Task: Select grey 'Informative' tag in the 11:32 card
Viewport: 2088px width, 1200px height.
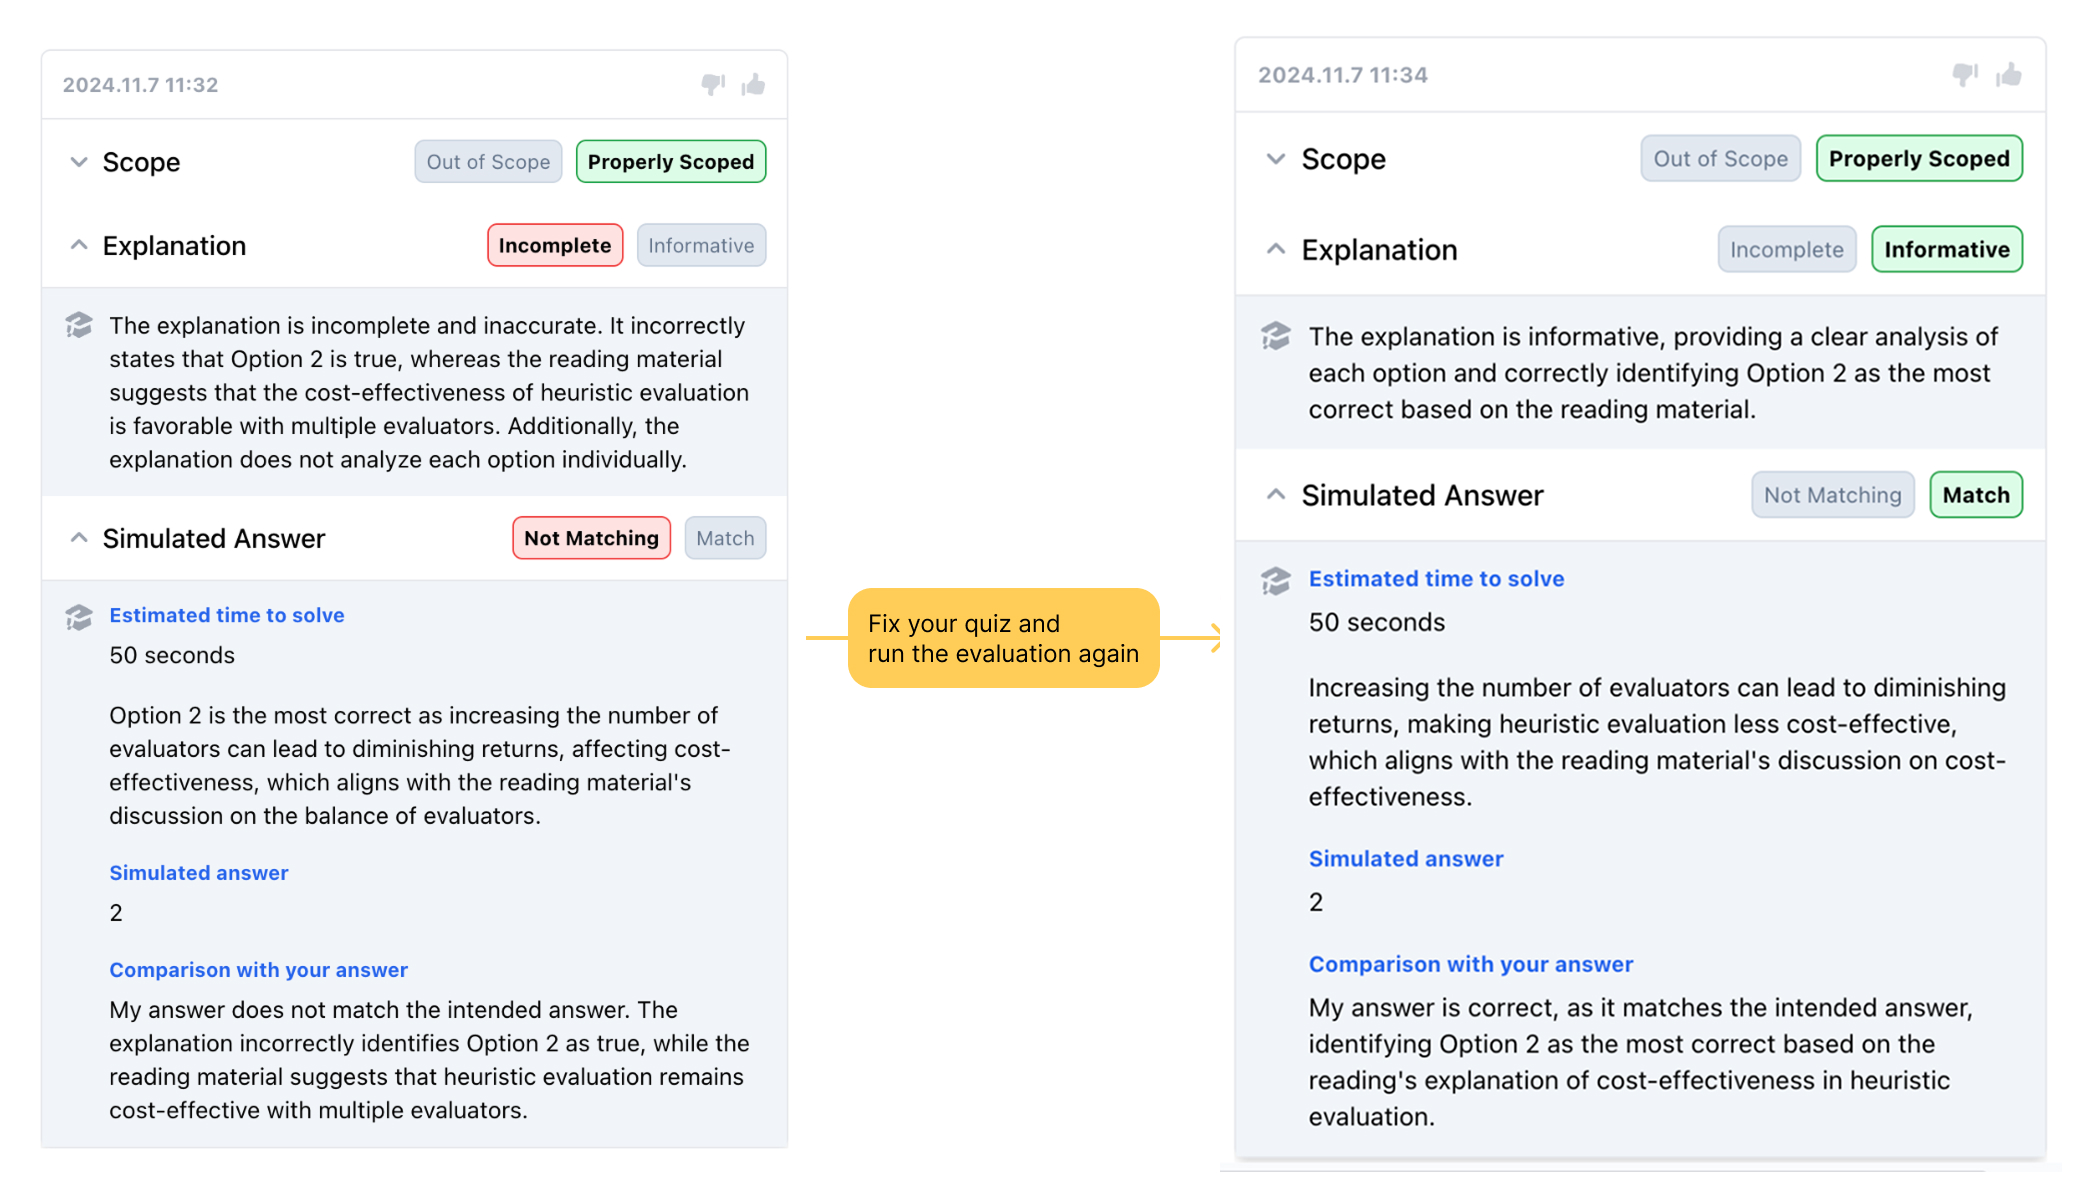Action: 701,245
